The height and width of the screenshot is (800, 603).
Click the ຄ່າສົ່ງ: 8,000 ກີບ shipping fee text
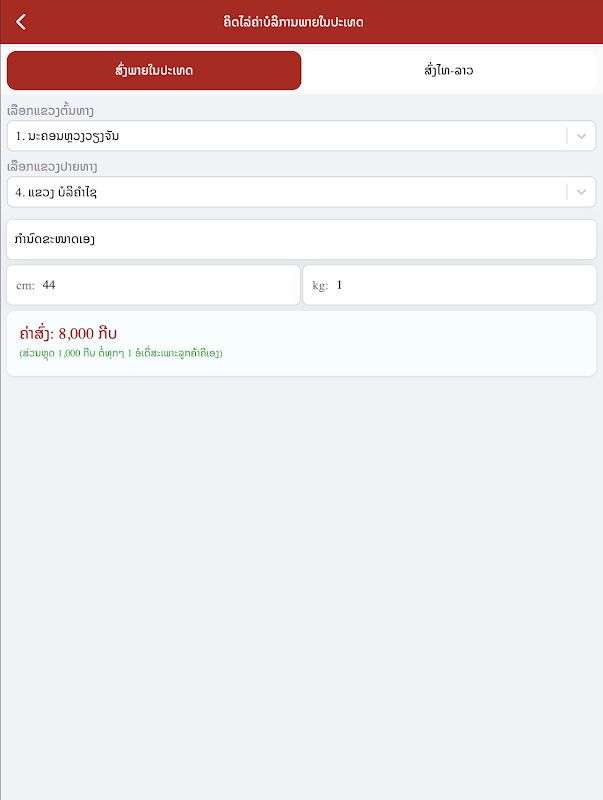click(x=68, y=334)
